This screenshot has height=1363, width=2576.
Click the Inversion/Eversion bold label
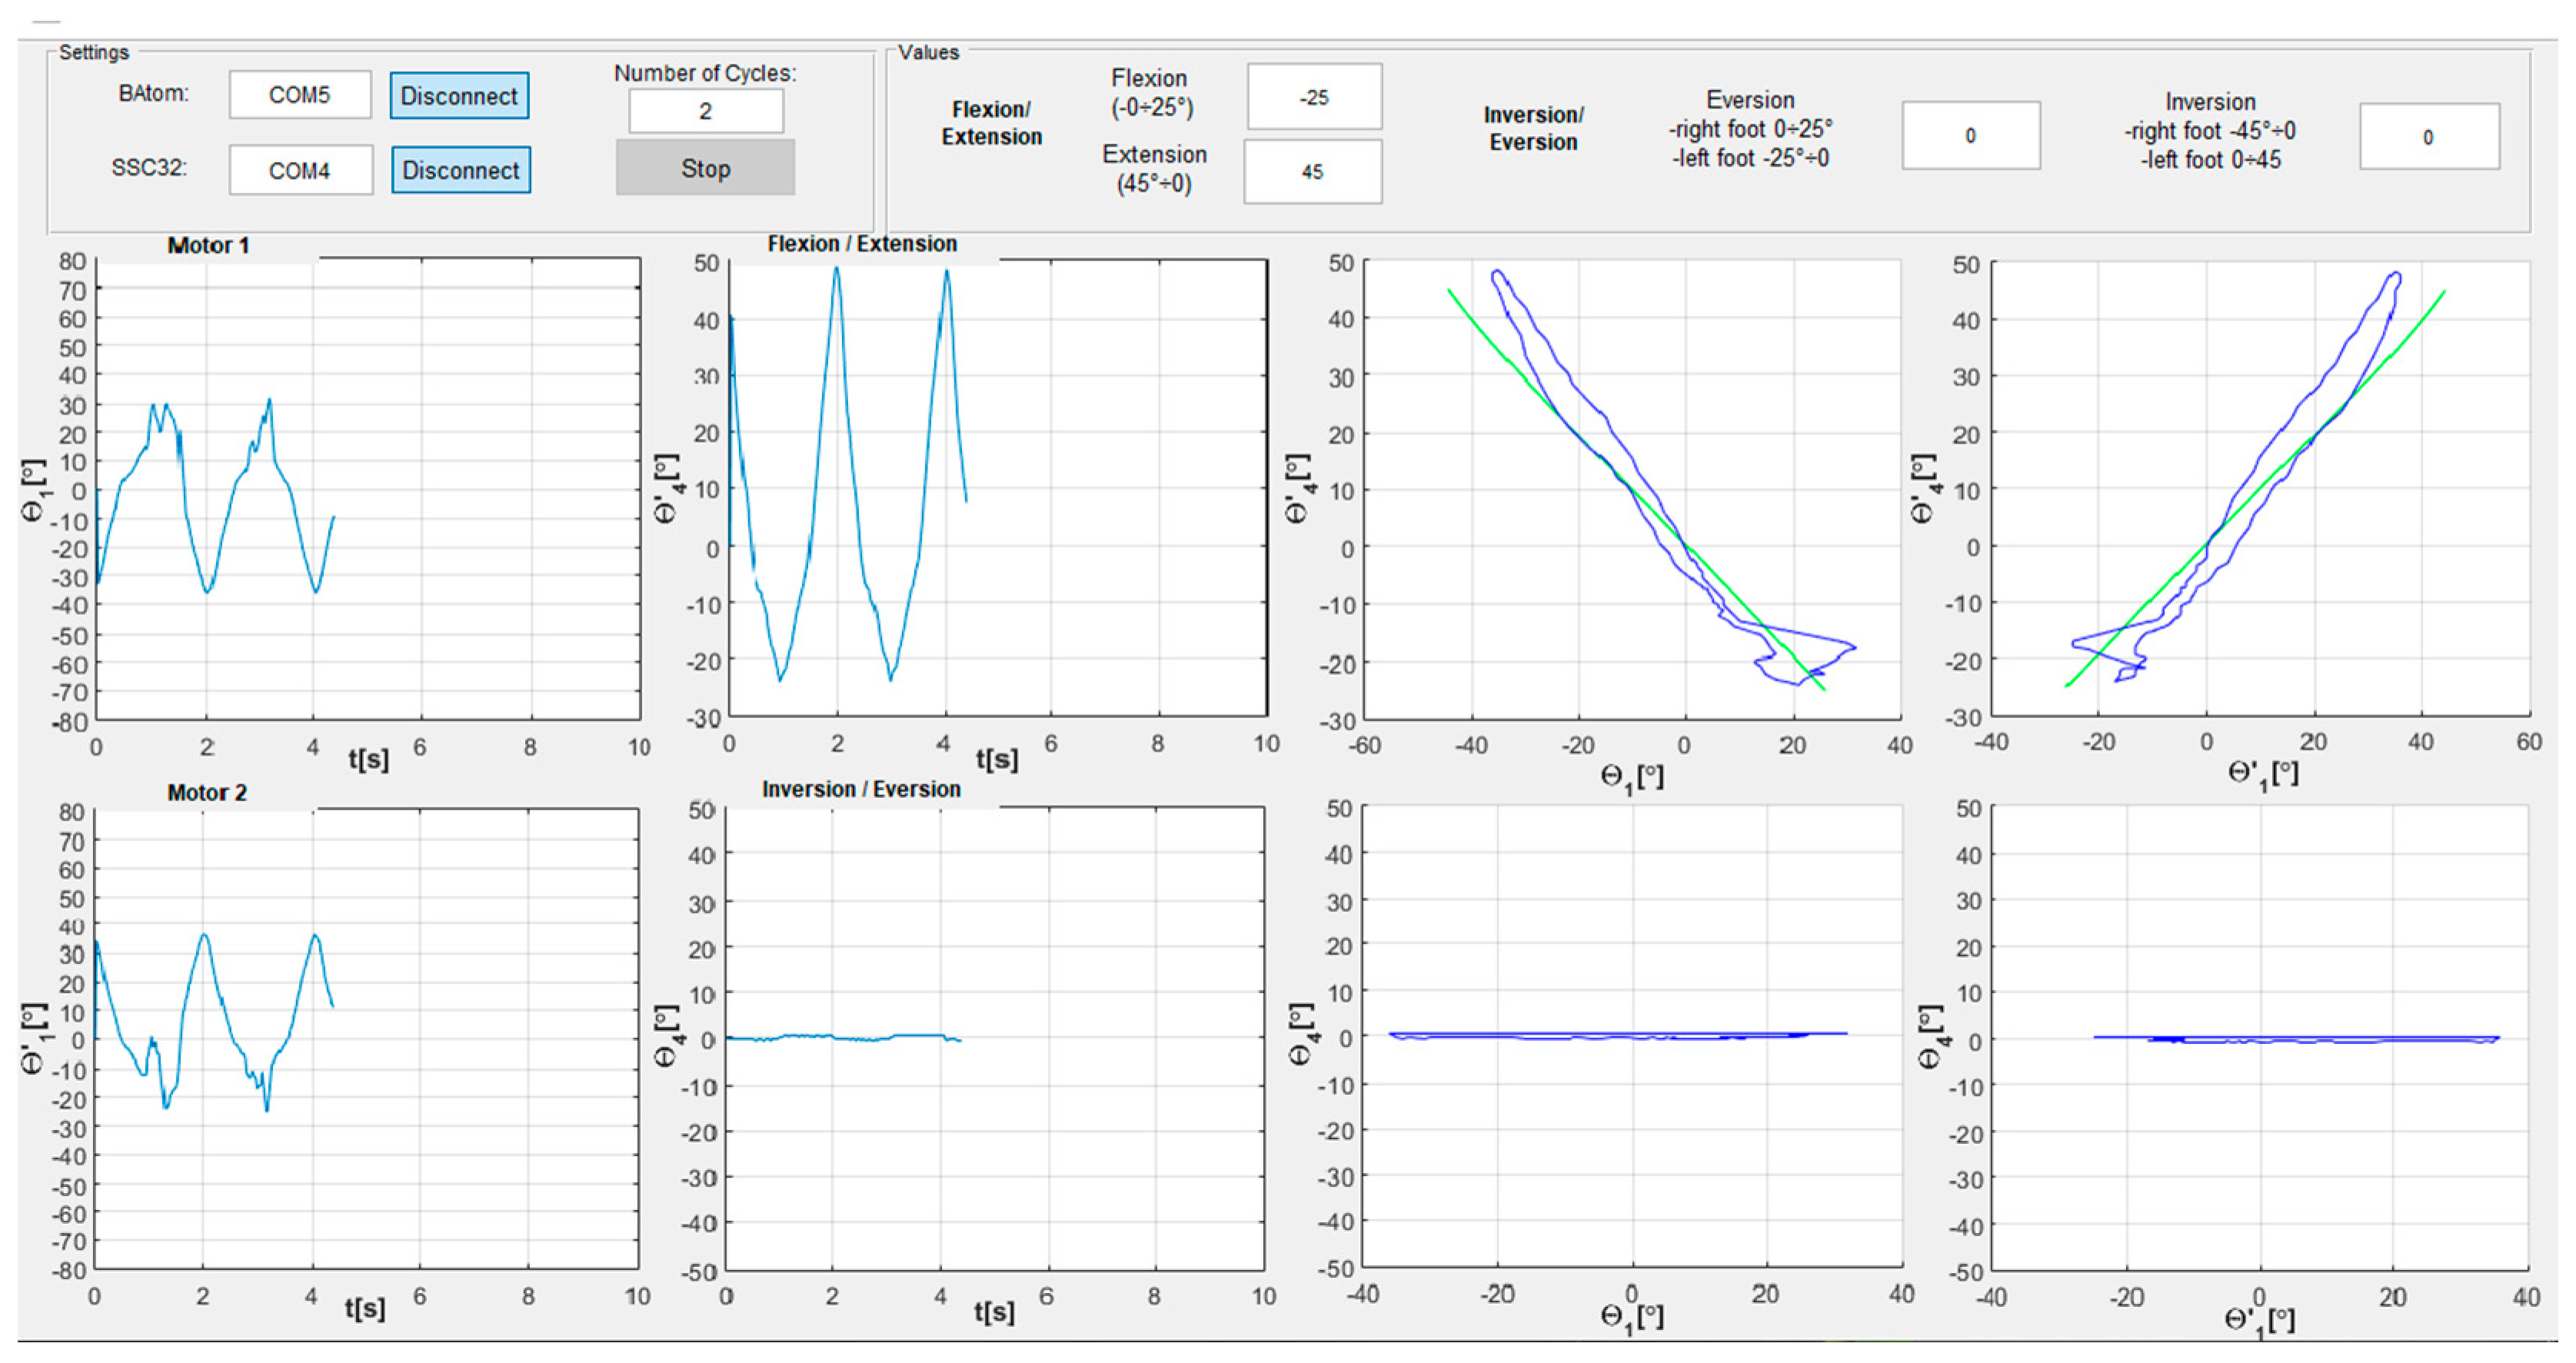pos(1533,128)
